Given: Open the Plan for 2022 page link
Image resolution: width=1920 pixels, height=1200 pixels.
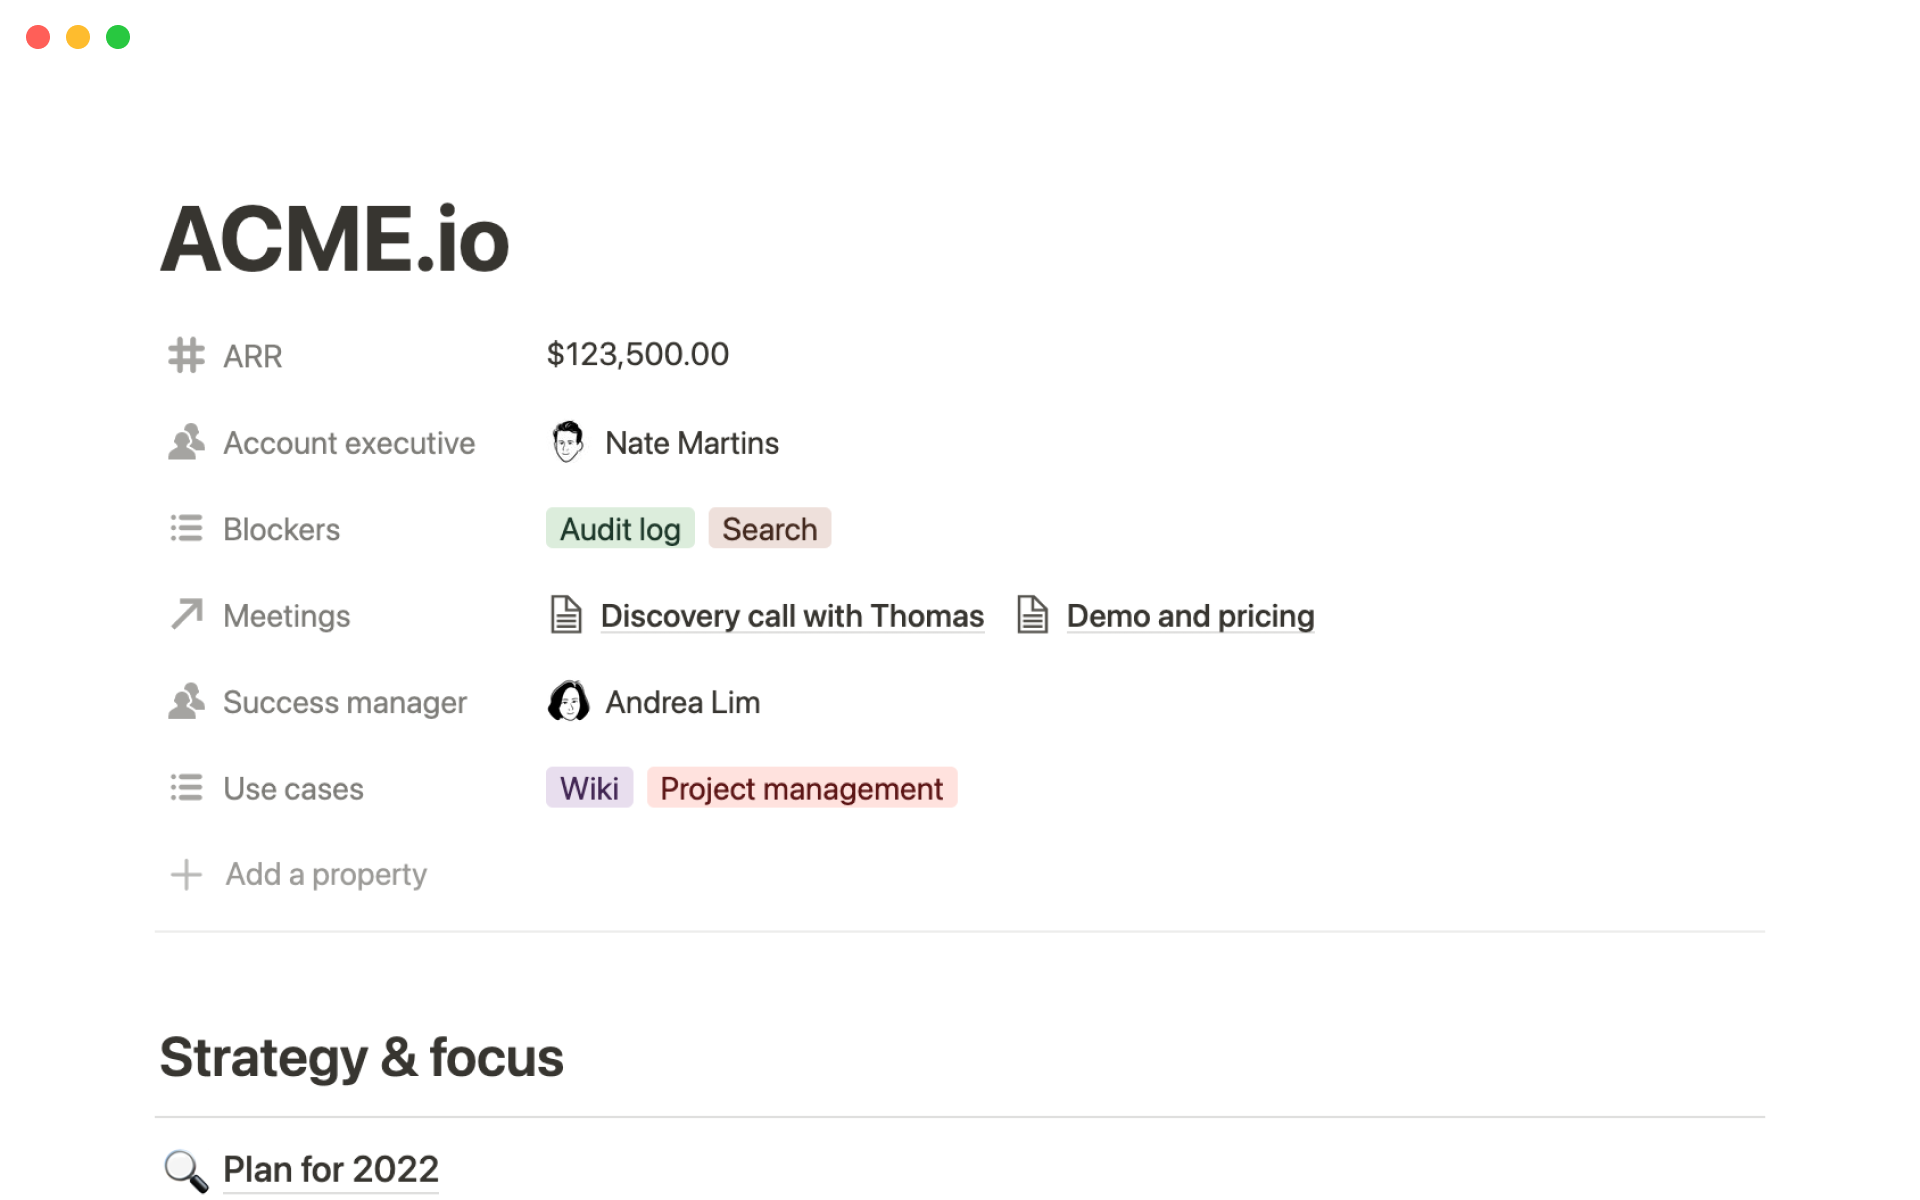Looking at the screenshot, I should pyautogui.click(x=330, y=1169).
